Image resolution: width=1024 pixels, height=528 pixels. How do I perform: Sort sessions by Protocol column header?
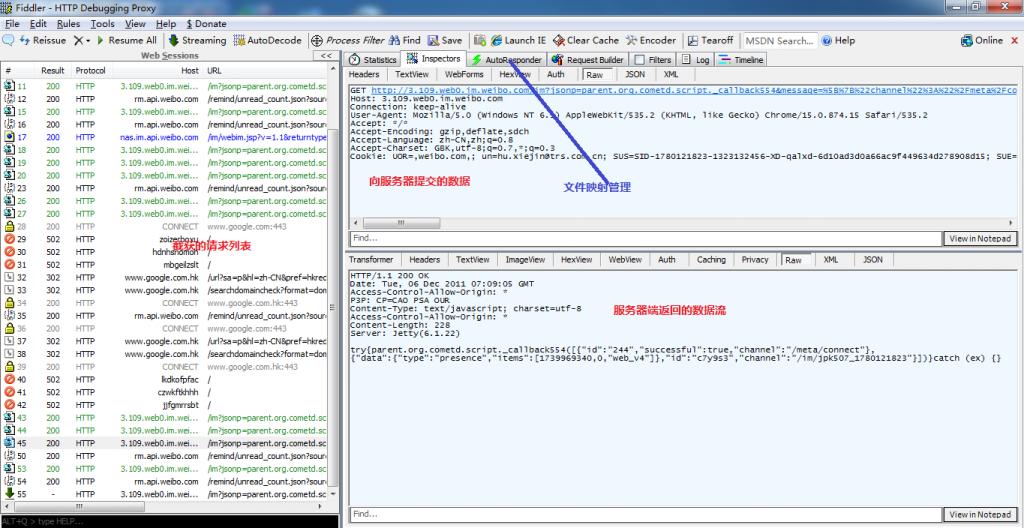[90, 71]
